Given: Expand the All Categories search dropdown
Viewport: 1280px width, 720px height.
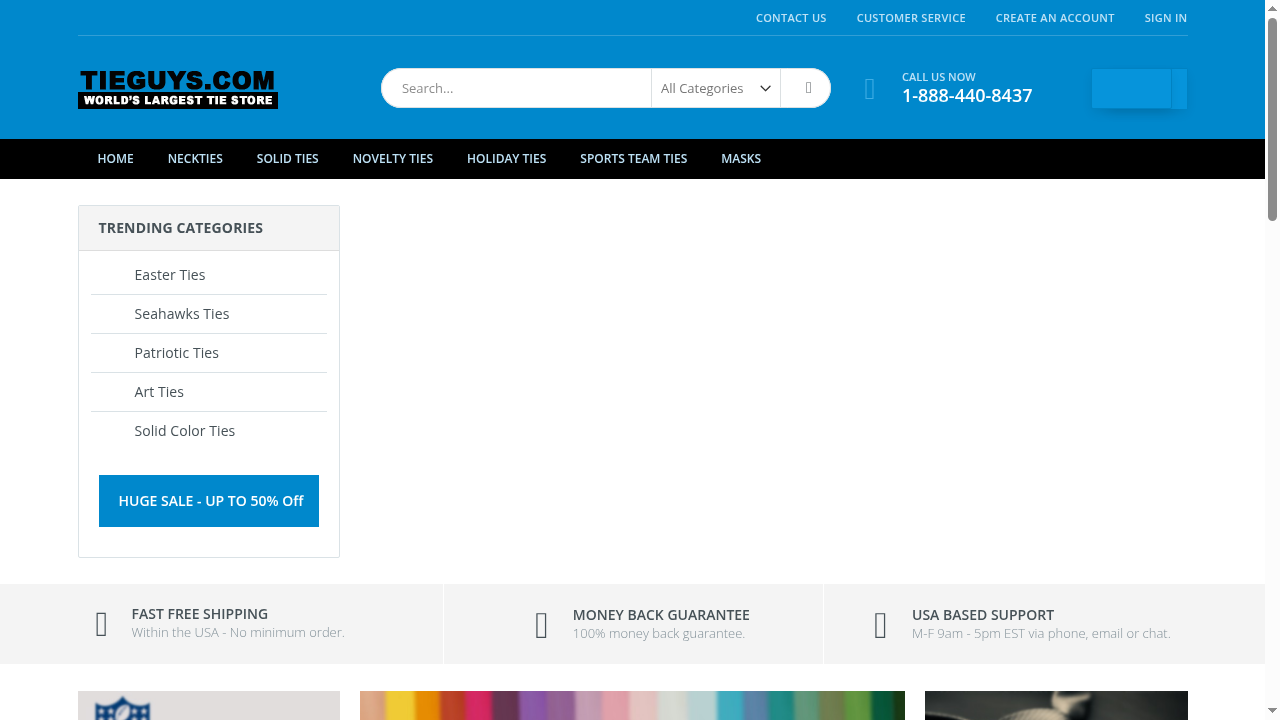Looking at the screenshot, I should pos(716,88).
